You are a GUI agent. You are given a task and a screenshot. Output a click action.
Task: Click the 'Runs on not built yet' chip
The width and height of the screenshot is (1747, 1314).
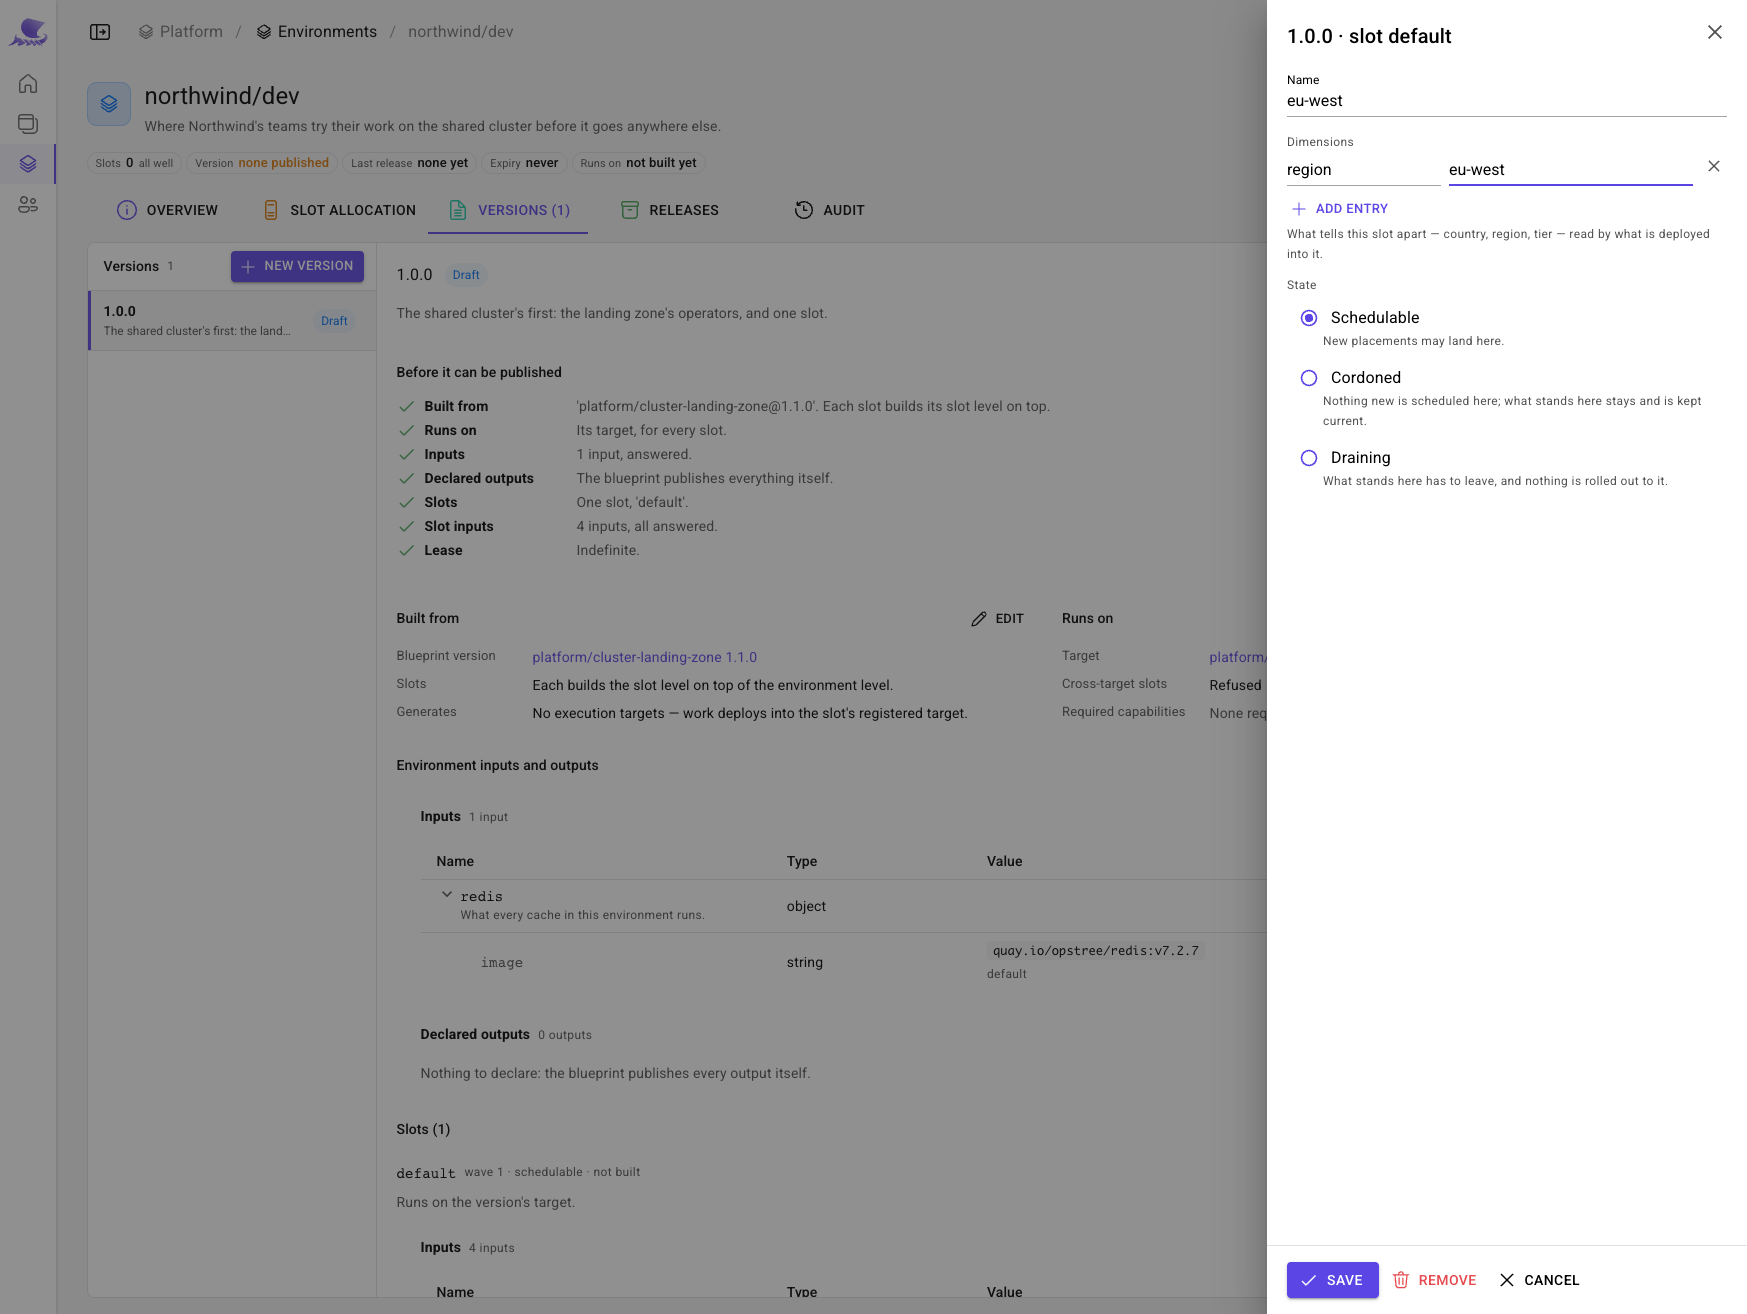(x=639, y=163)
